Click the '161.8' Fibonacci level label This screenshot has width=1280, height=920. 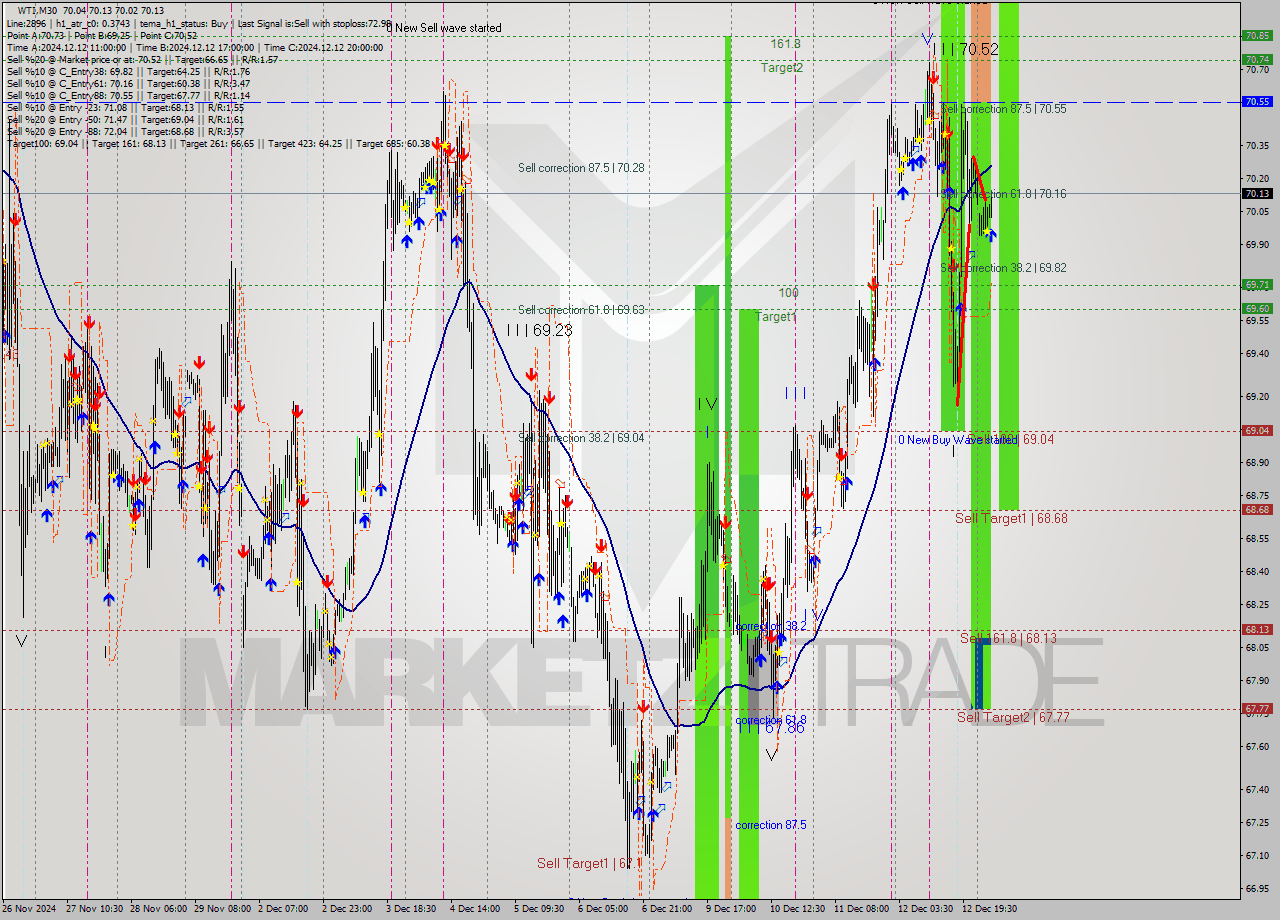pyautogui.click(x=785, y=44)
